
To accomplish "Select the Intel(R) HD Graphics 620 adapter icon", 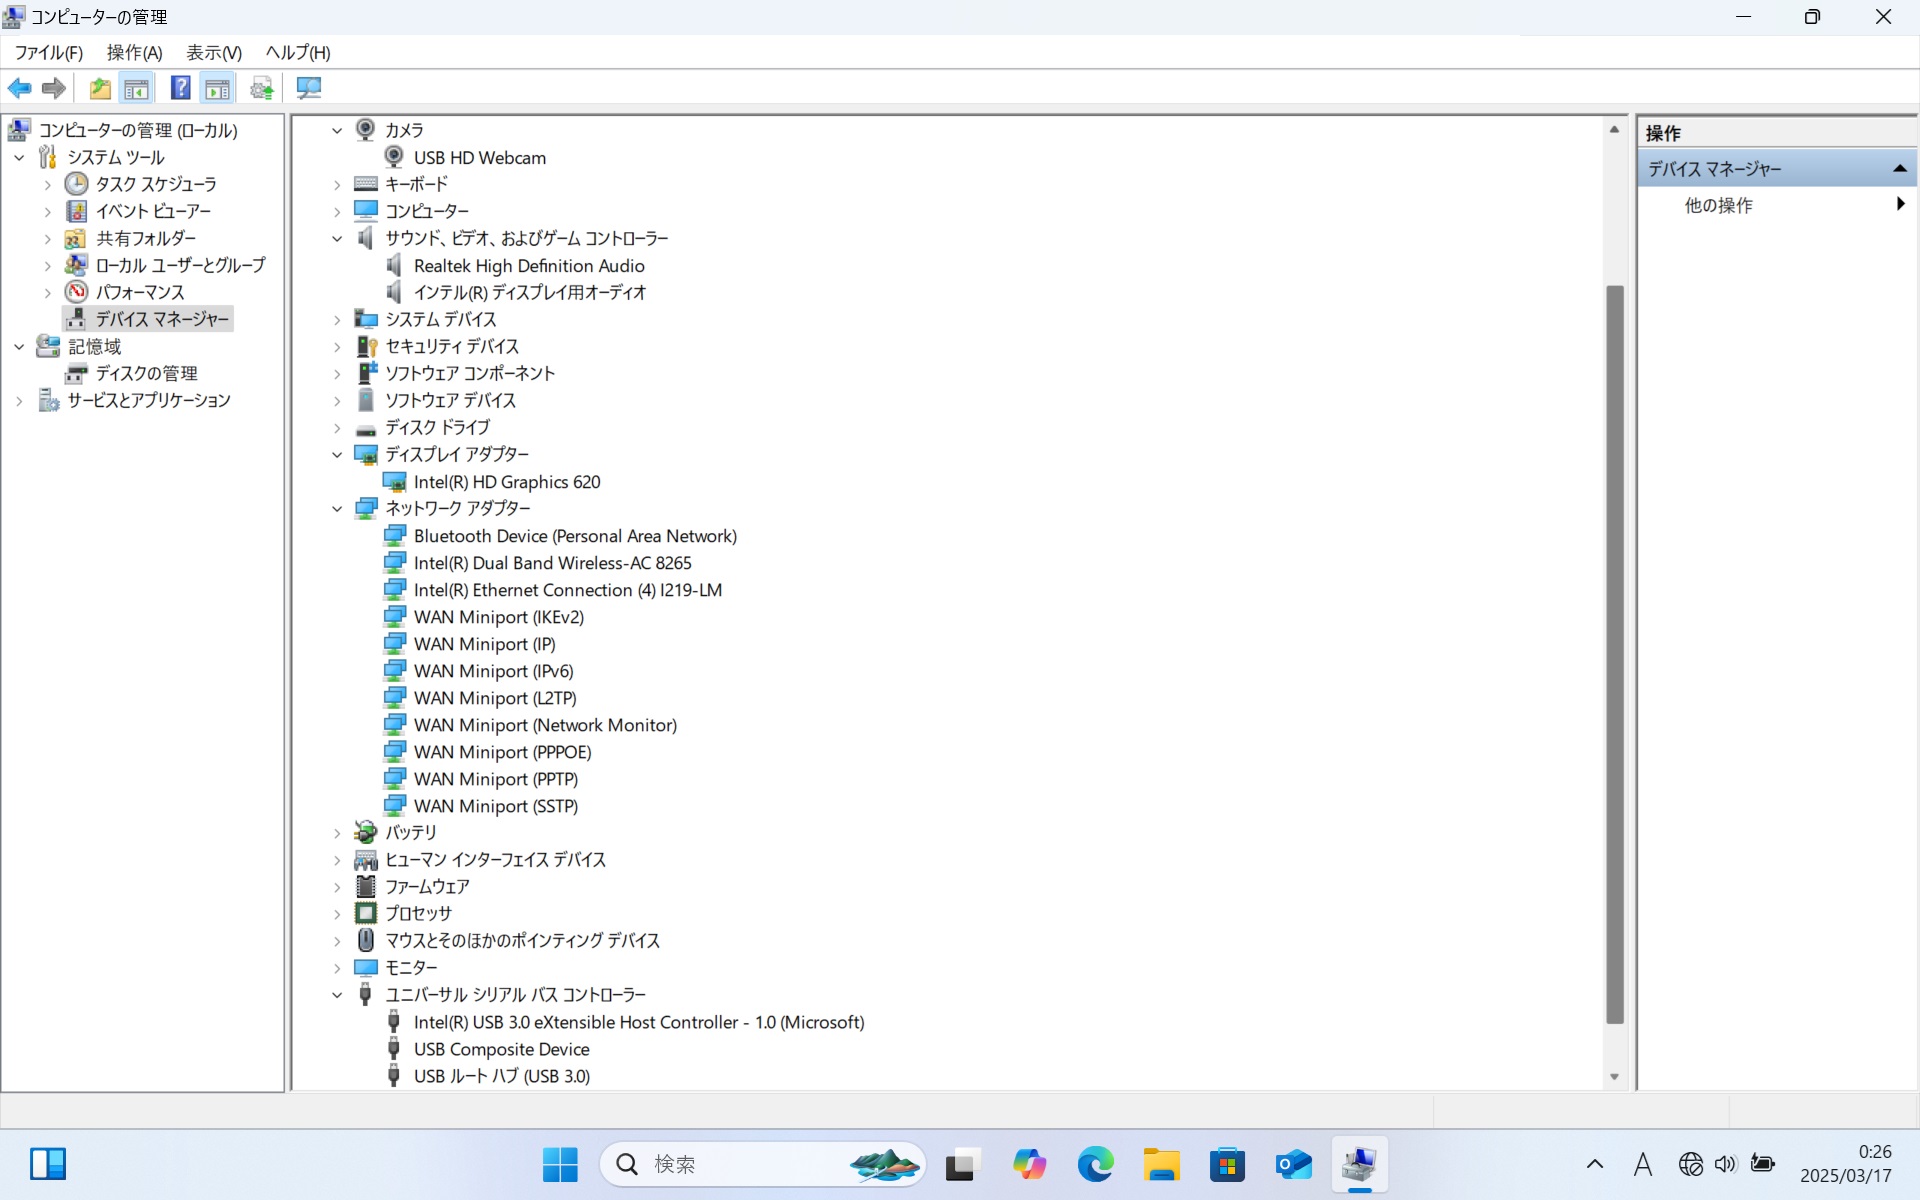I will click(394, 481).
